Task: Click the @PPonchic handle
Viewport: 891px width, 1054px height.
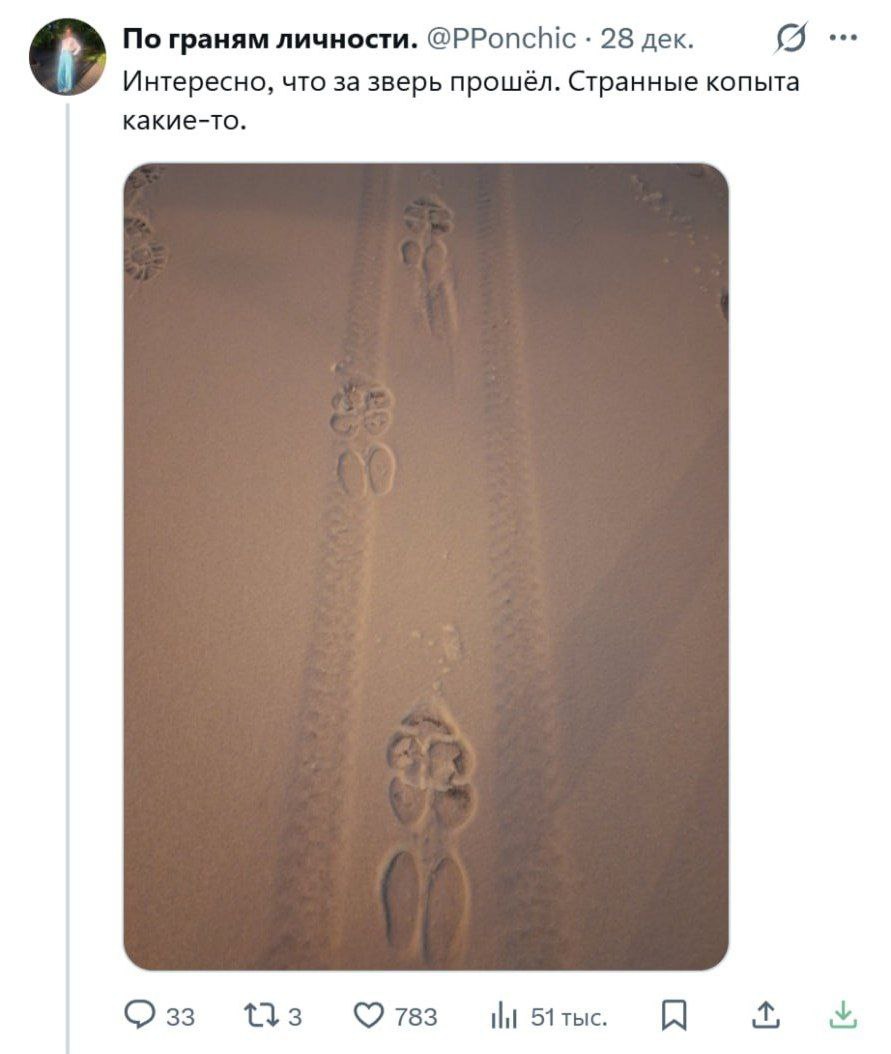Action: pyautogui.click(x=501, y=39)
